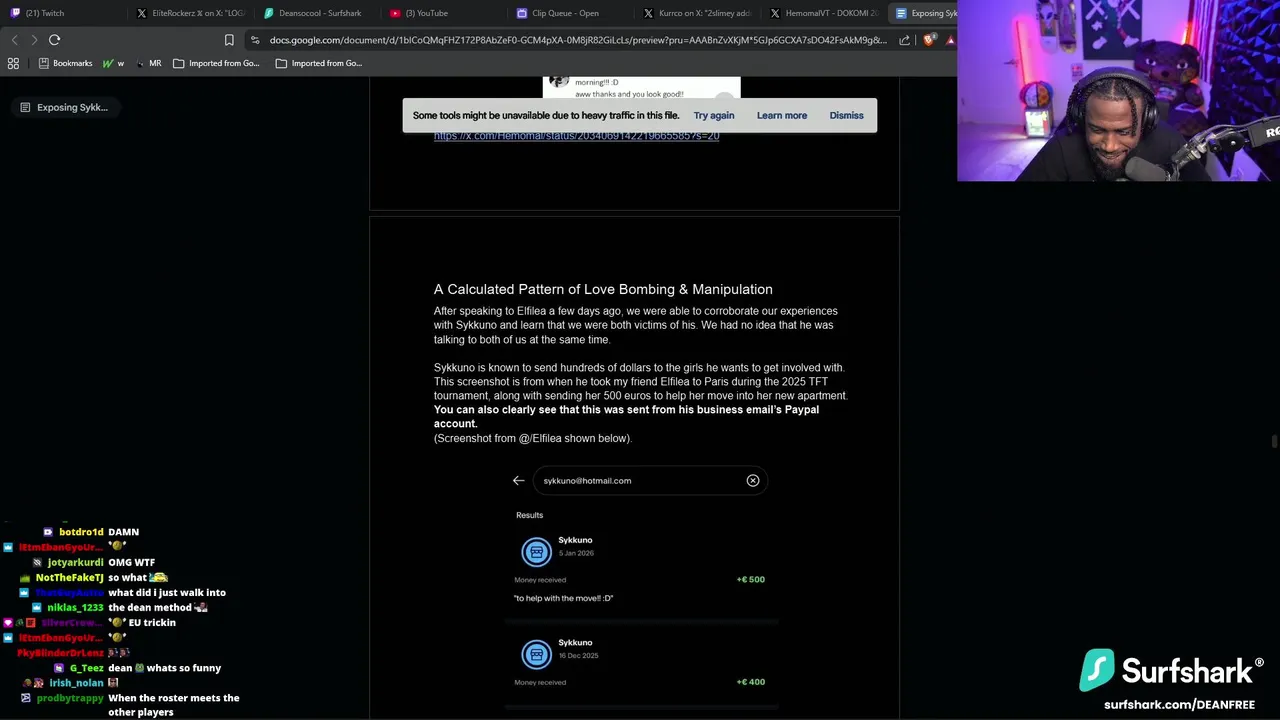Open the EliteRockerz X tab

pos(190,13)
